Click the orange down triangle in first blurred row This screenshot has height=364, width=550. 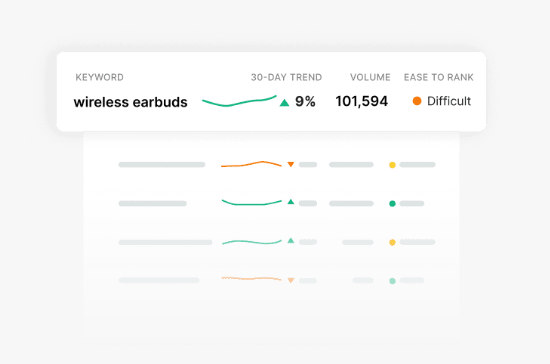(291, 164)
